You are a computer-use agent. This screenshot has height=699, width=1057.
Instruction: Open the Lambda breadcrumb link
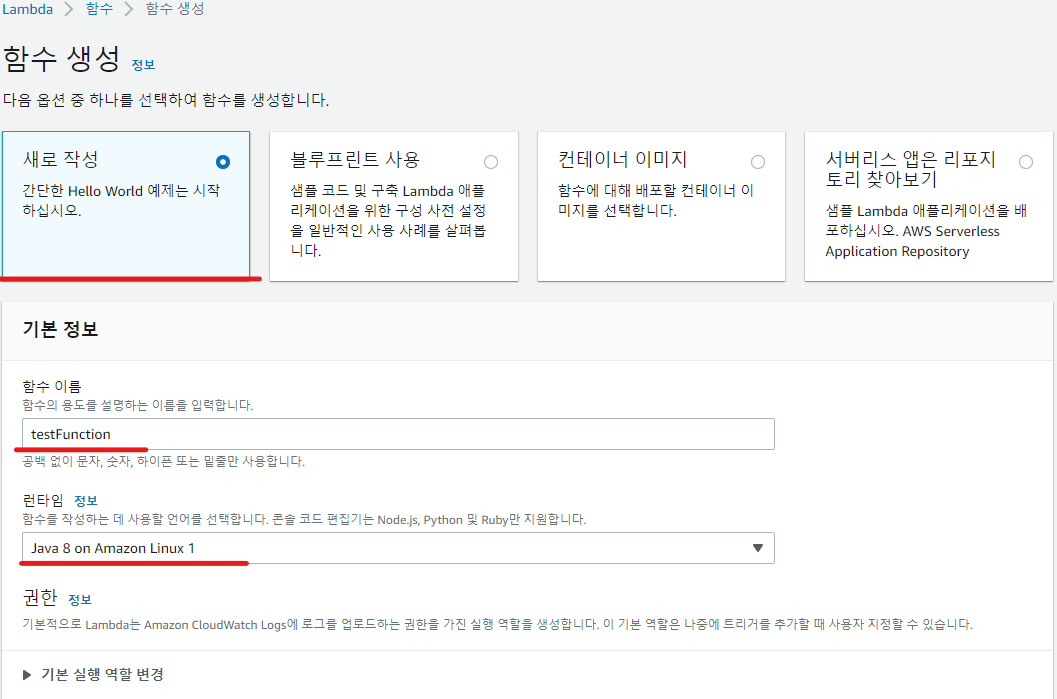(x=28, y=9)
